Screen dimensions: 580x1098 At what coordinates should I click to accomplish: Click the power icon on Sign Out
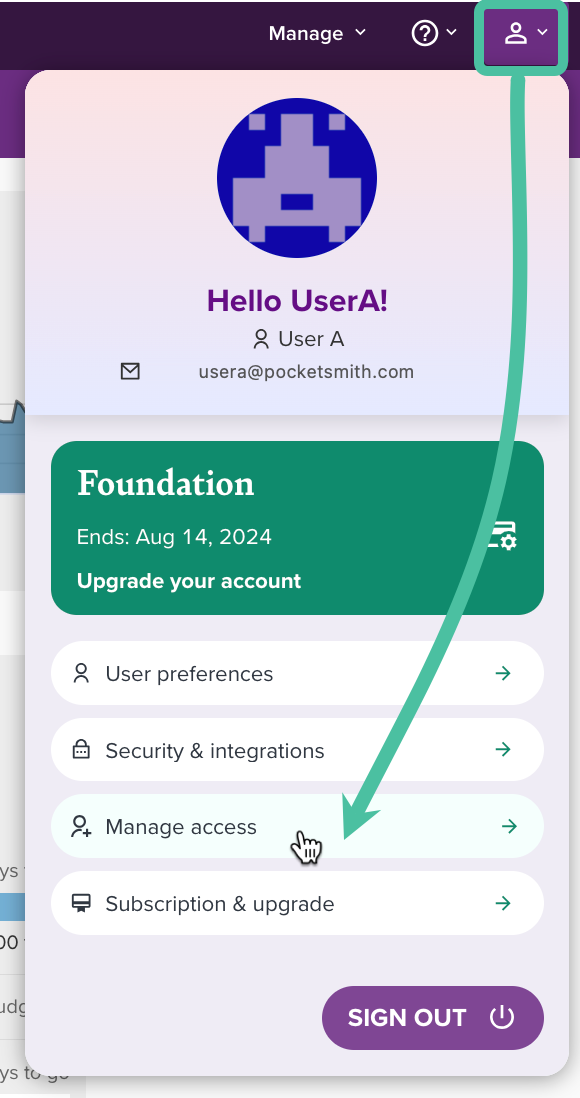coord(502,1017)
